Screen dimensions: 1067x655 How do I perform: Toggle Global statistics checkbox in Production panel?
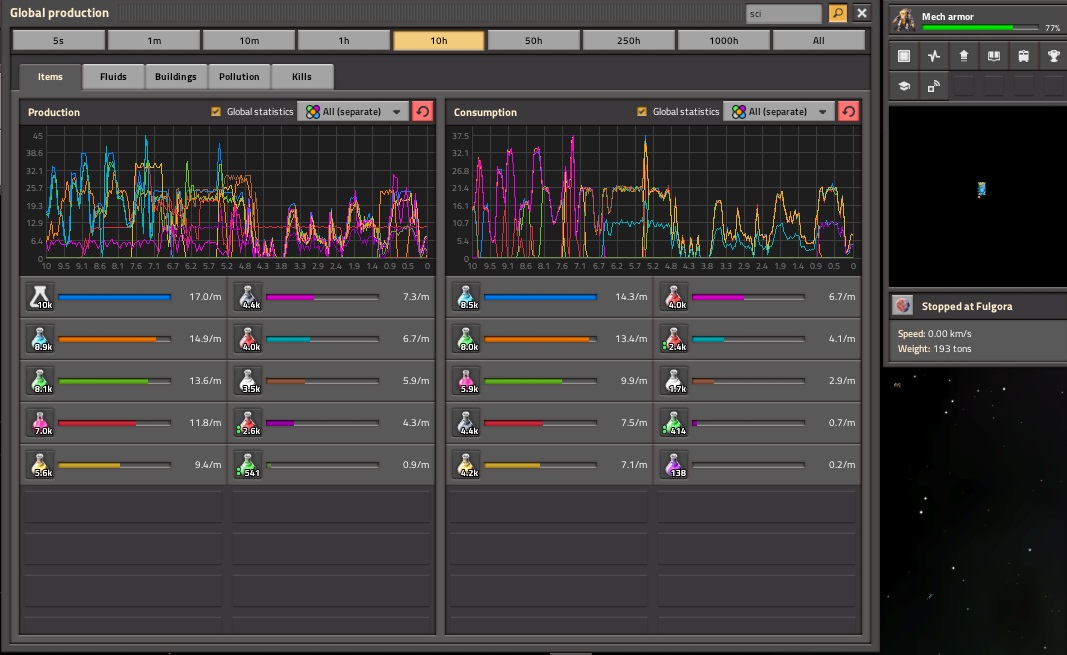(x=216, y=112)
